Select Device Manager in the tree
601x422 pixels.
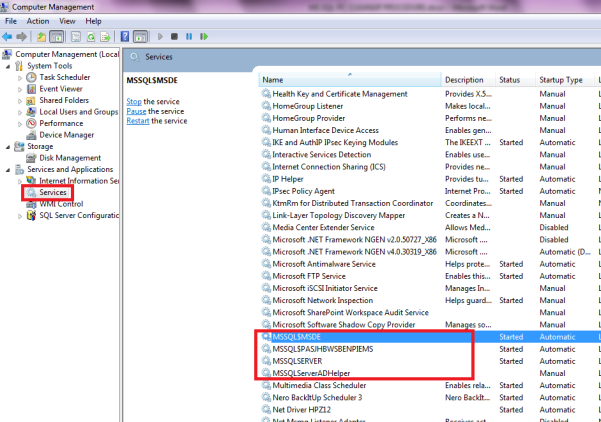coord(66,135)
